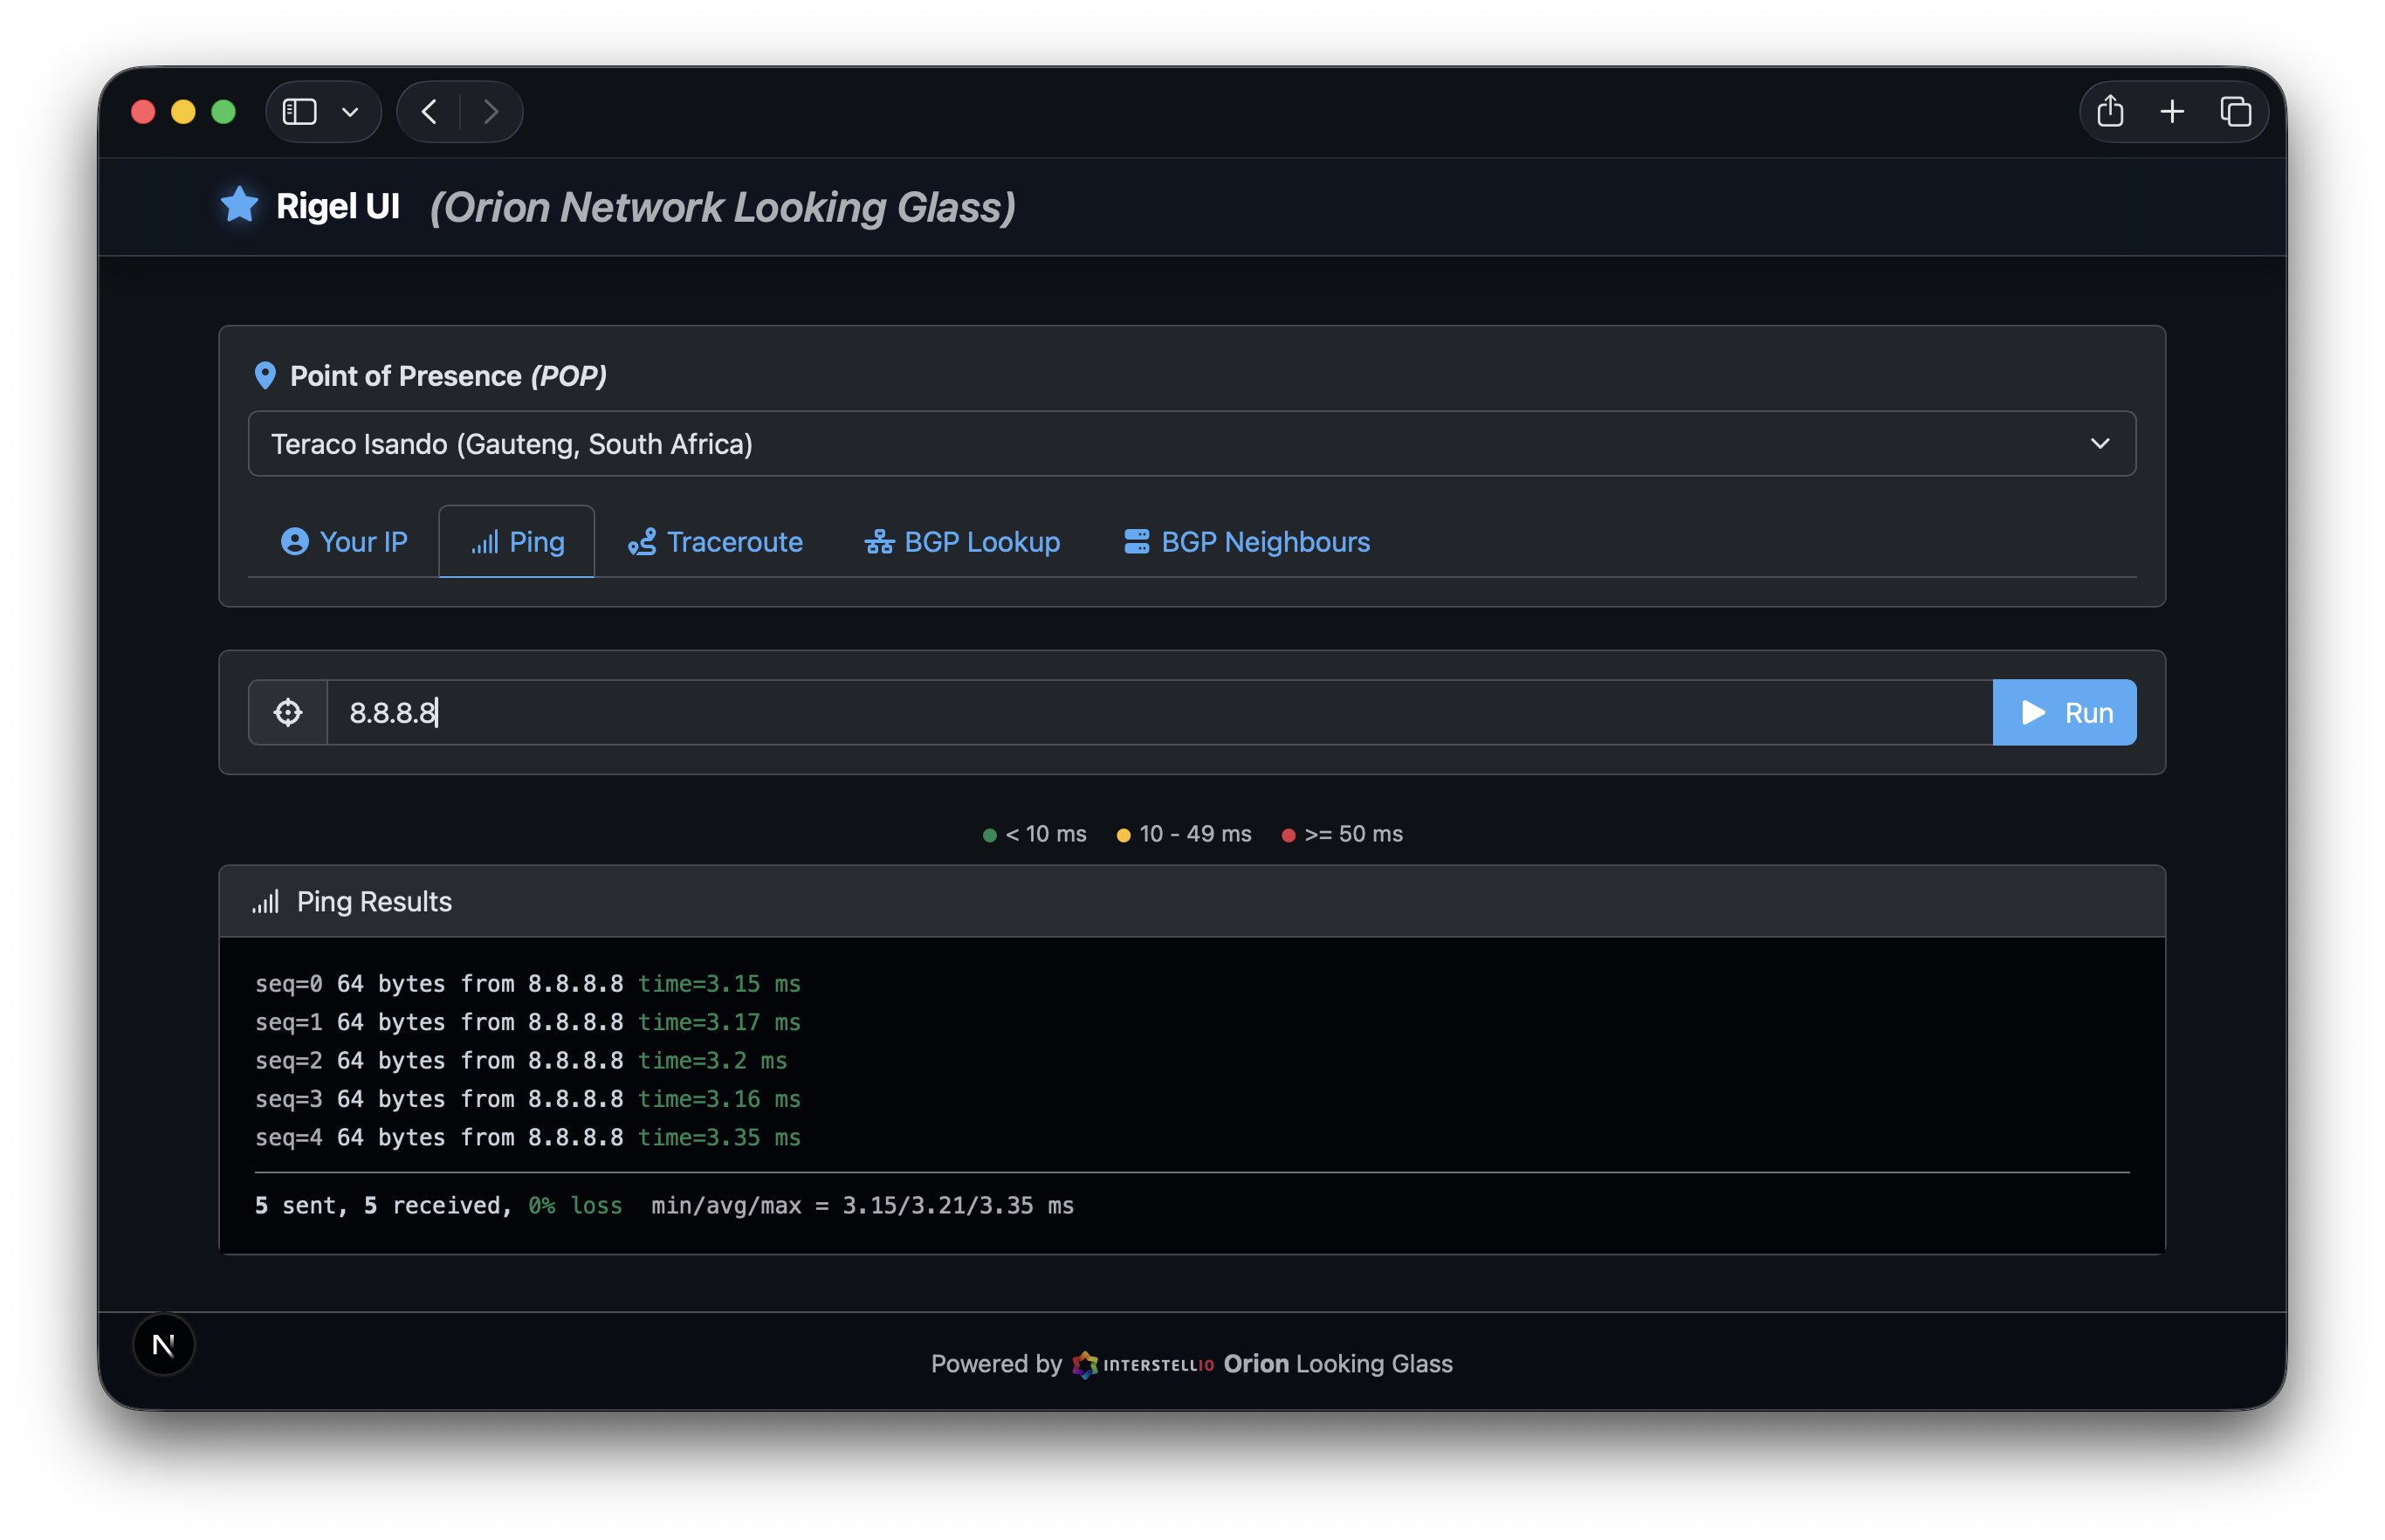Go forward with the forward arrow
This screenshot has width=2385, height=1540.
pyautogui.click(x=490, y=111)
